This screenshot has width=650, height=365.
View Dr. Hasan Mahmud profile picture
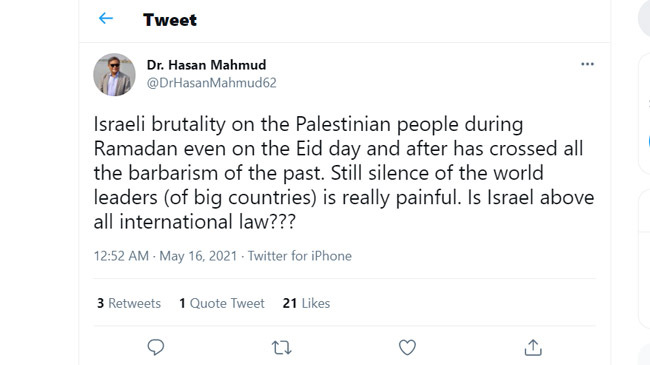pos(114,75)
